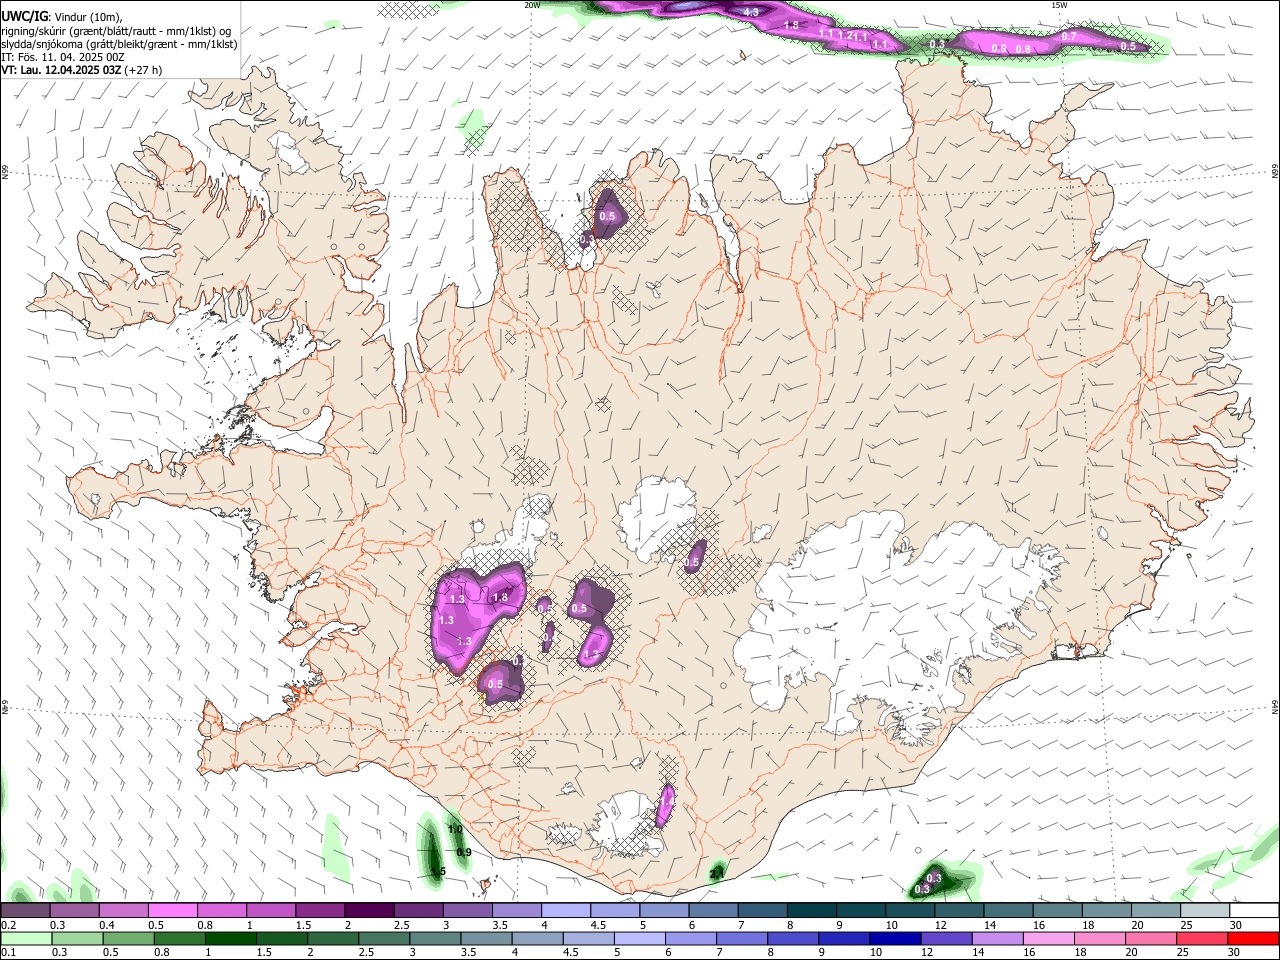Click the white 30 swatch in snow scale
This screenshot has width=1280, height=960.
pos(1252,911)
